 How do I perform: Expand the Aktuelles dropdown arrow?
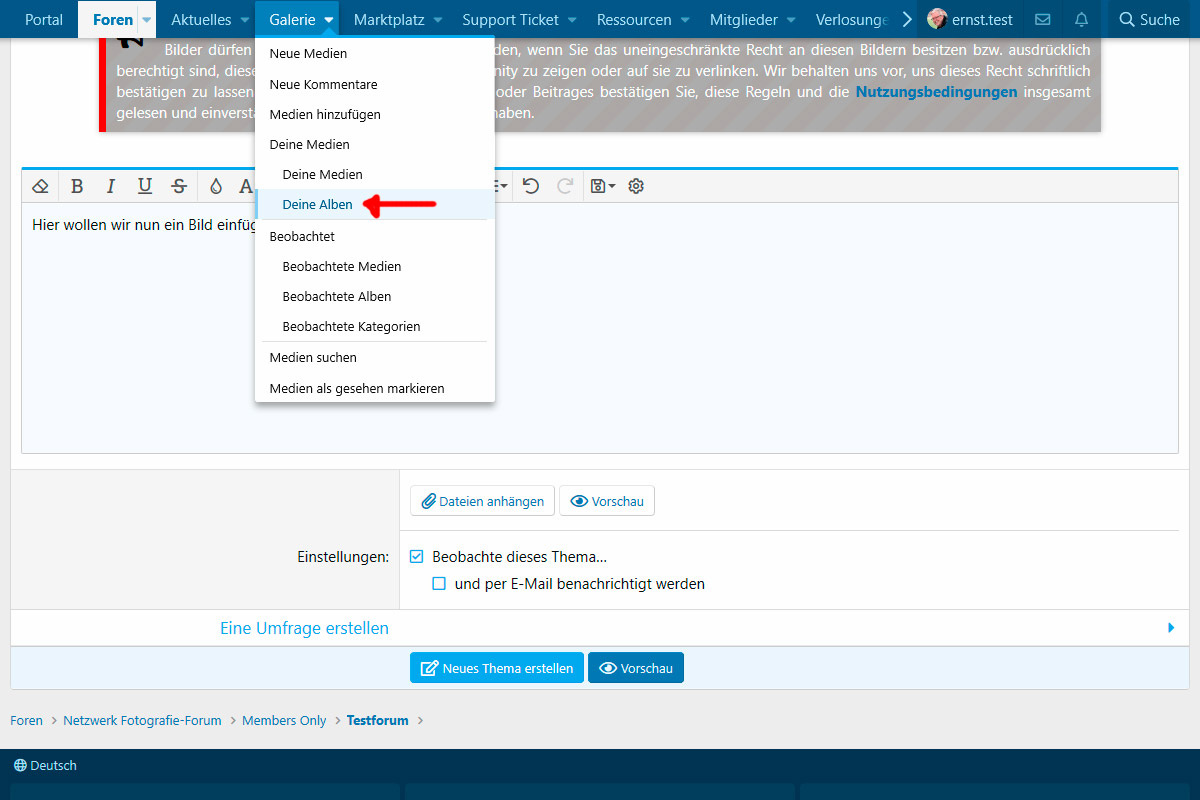tap(245, 20)
